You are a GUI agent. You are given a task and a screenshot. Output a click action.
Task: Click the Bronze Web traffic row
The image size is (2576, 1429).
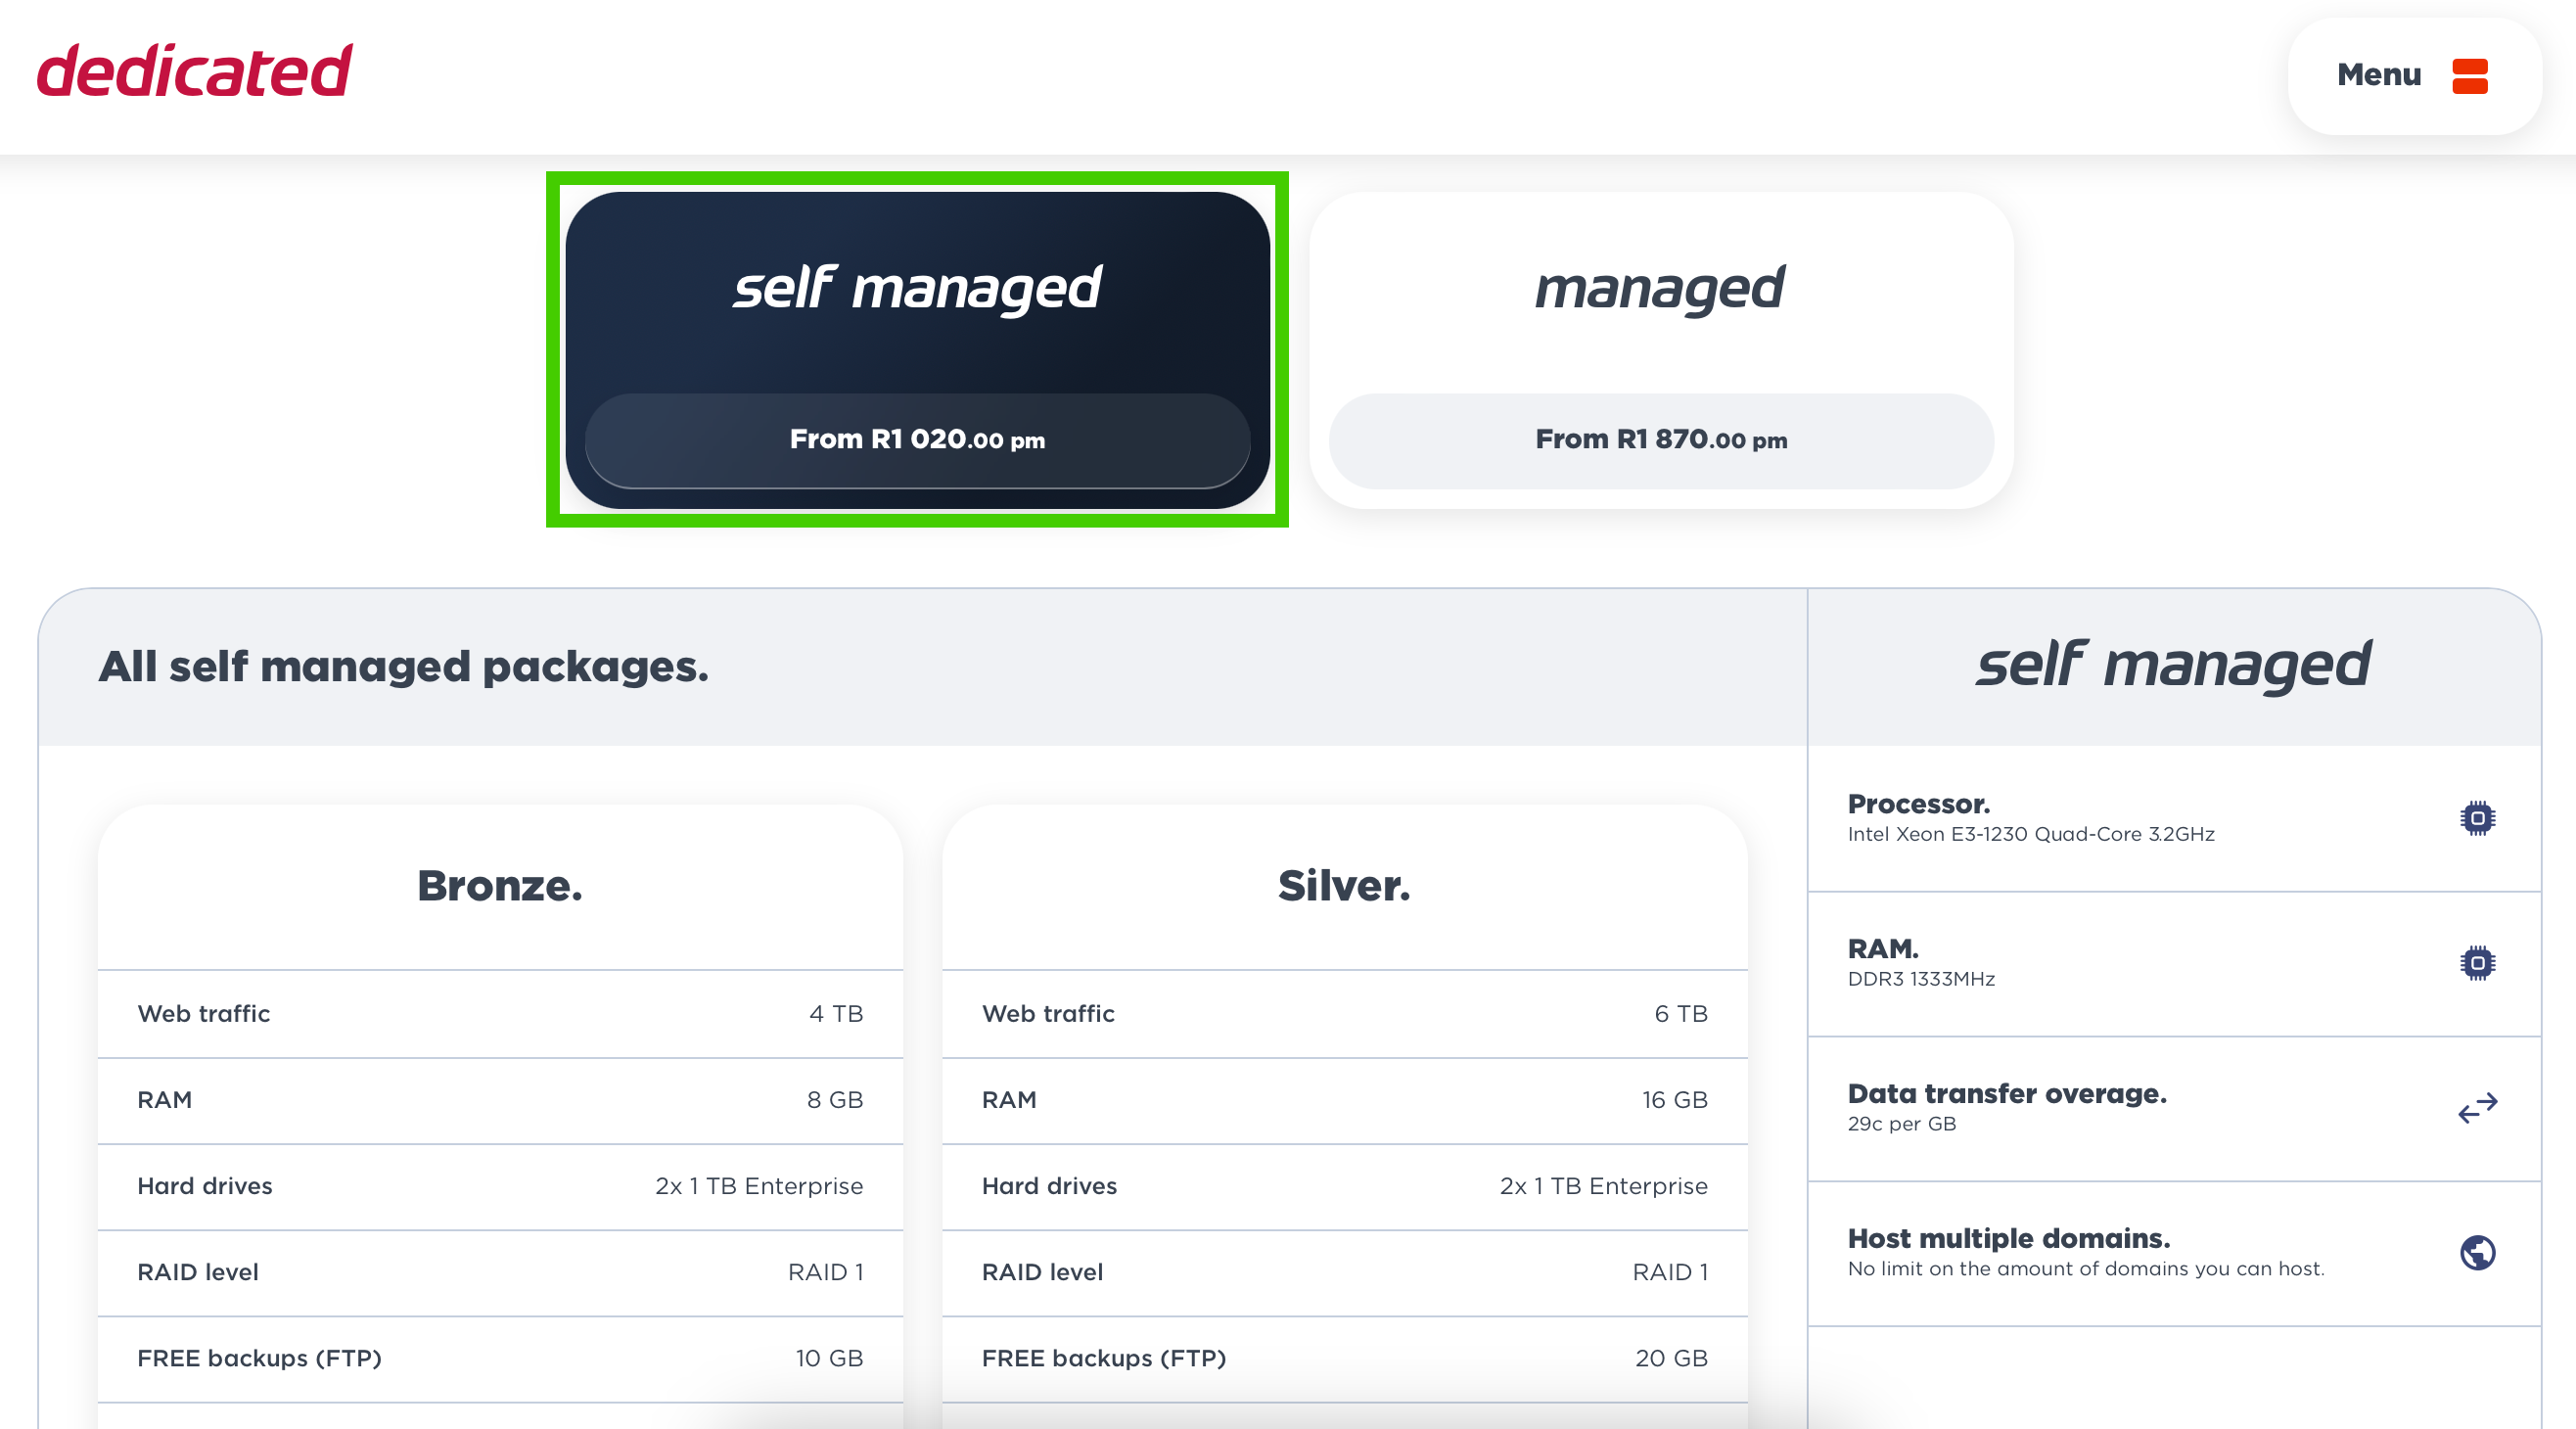[x=500, y=1014]
